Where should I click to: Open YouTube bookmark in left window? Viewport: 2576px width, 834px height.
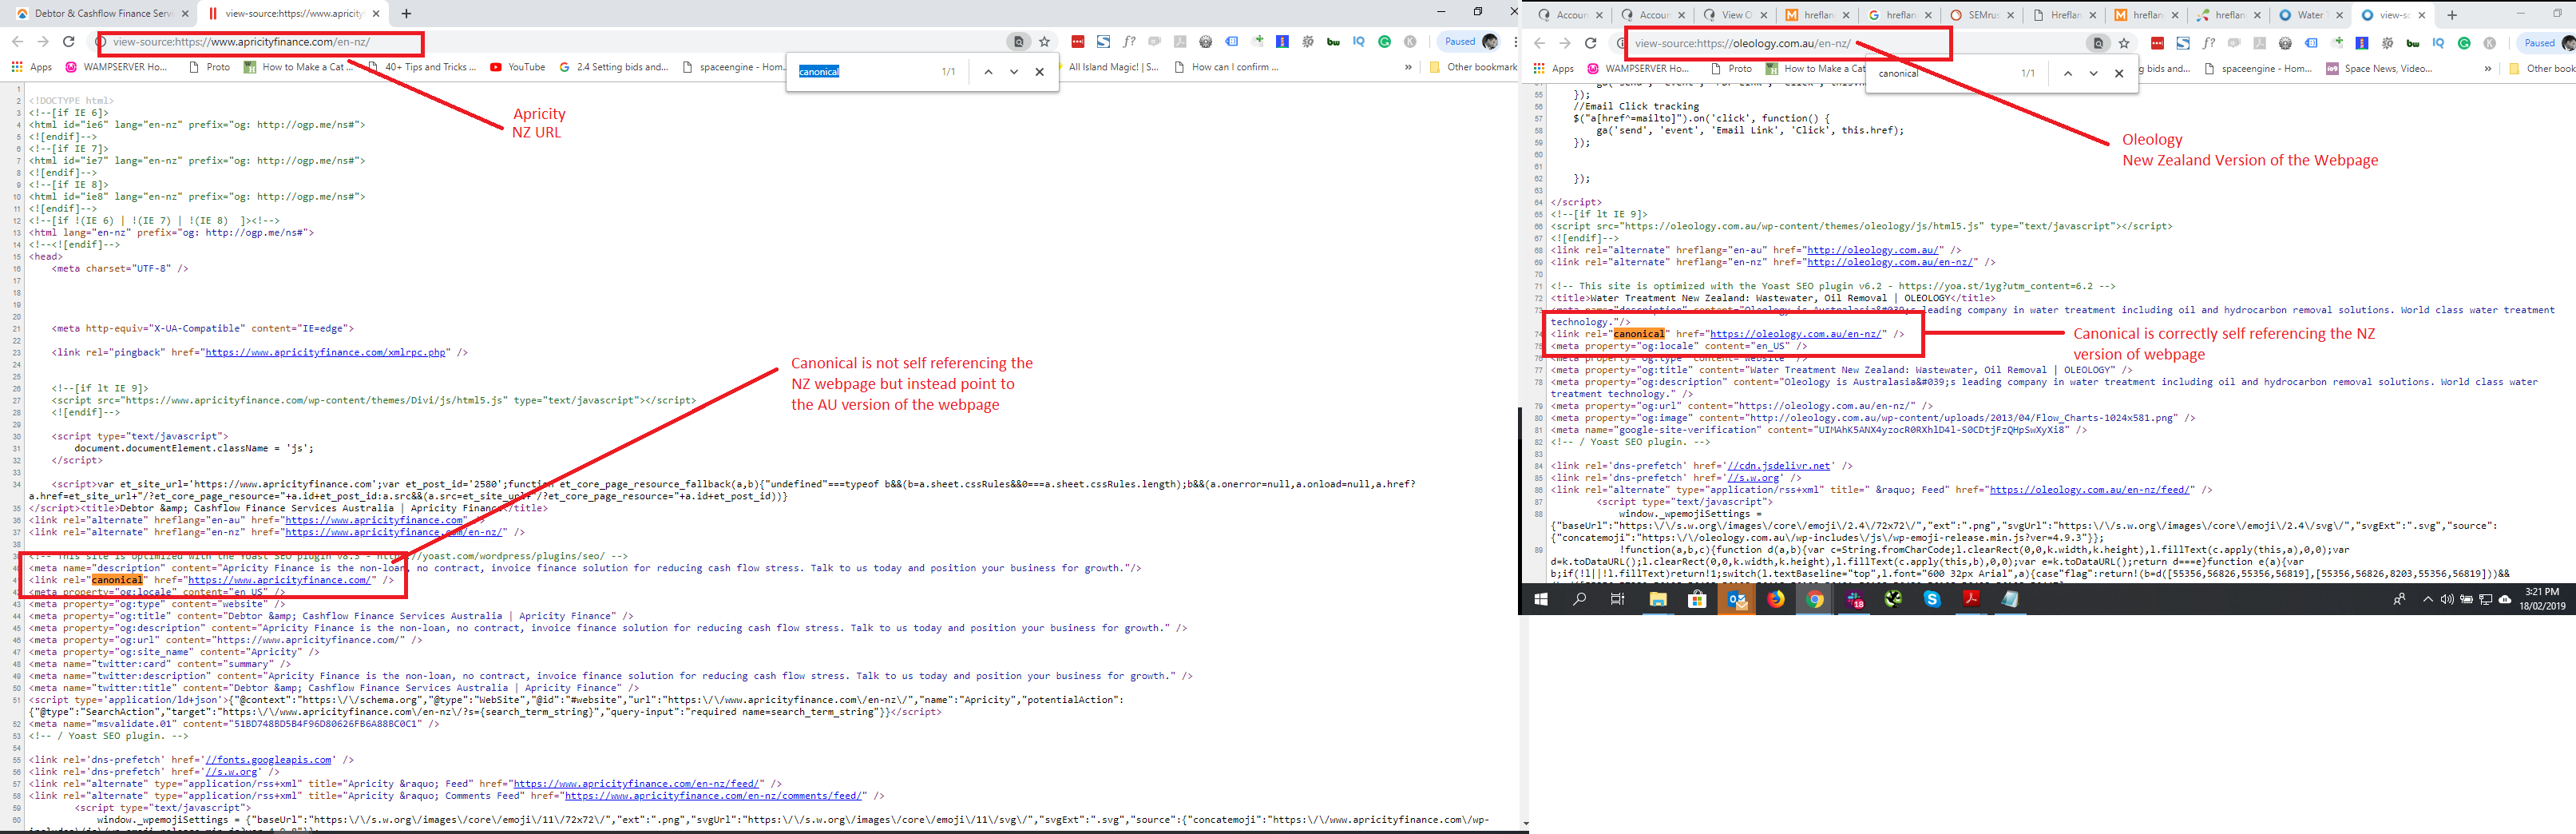click(x=517, y=67)
